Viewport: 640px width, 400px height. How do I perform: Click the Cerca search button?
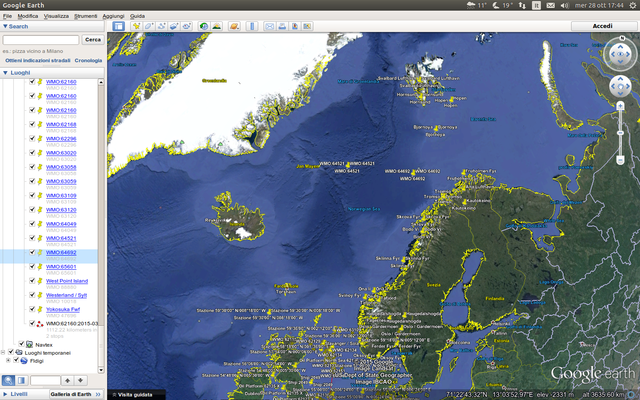click(x=93, y=40)
